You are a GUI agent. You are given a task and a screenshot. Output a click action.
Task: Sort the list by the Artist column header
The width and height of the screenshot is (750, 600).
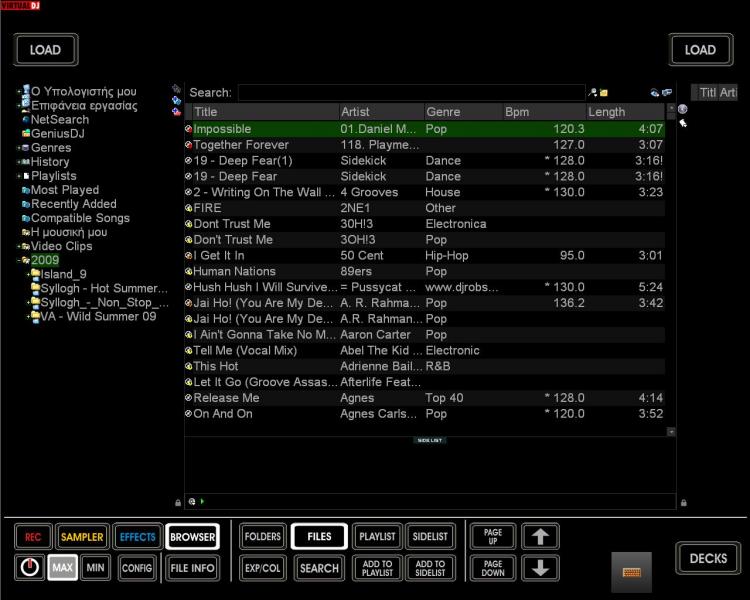click(381, 112)
